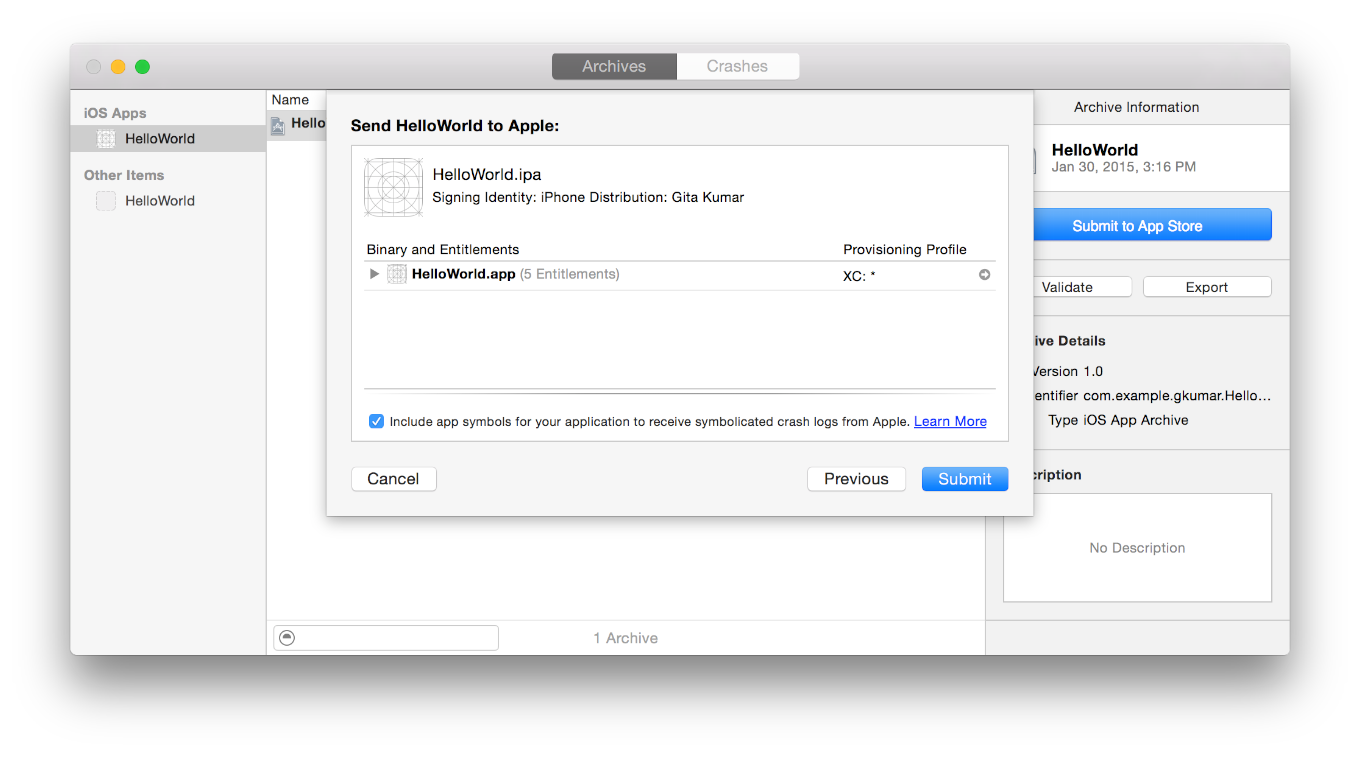Open the provisioning profile arrow for XC: *
This screenshot has height=757, width=1360.
984,275
